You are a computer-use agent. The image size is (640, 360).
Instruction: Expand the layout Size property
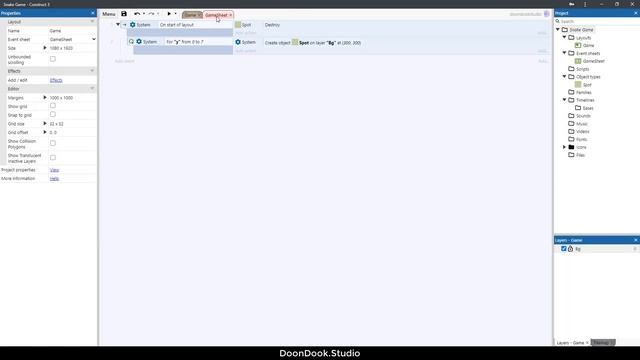45,48
